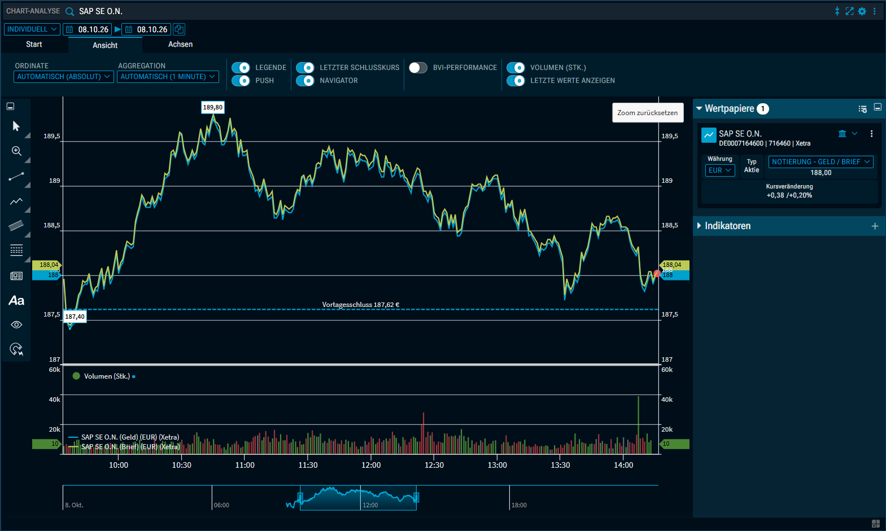The image size is (886, 531).
Task: Click the reset drawings rotate icon
Action: (16, 349)
